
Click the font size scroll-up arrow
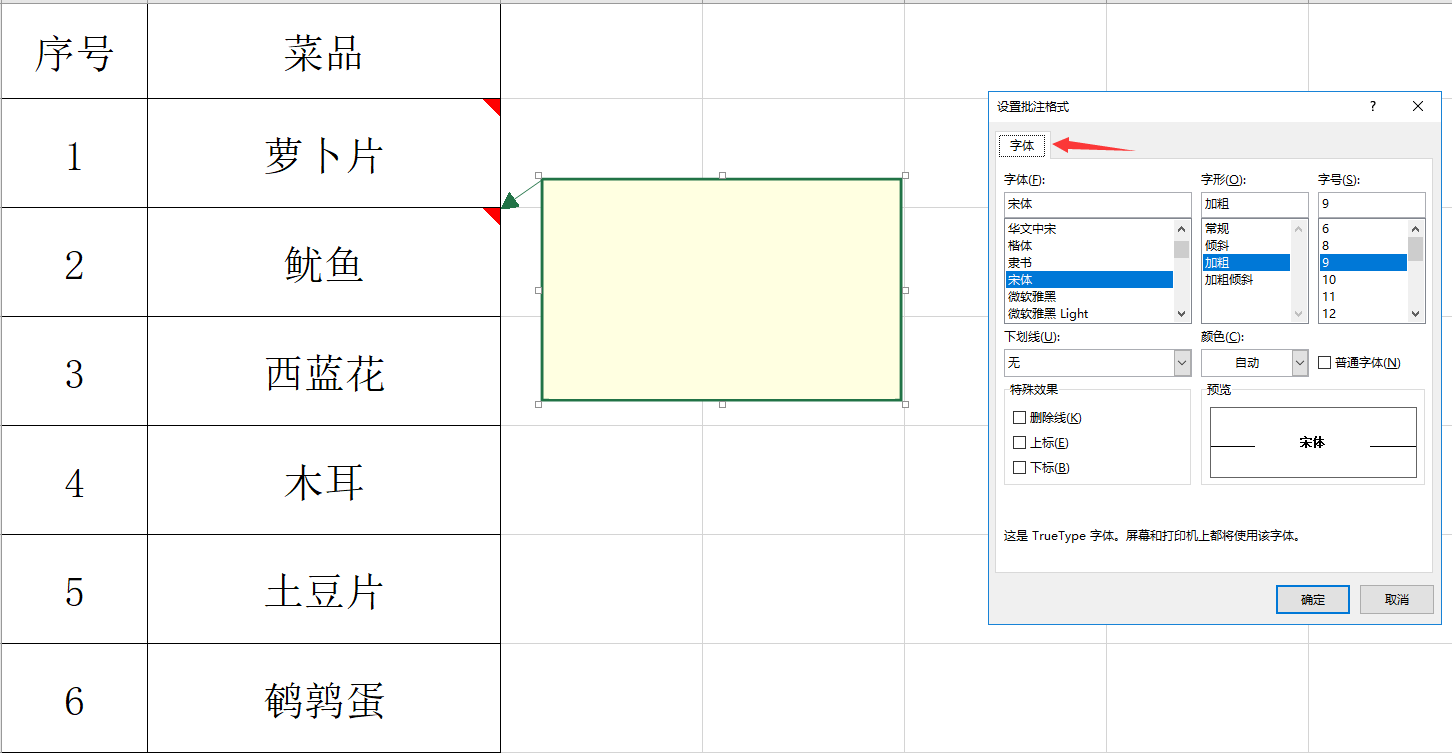point(1415,228)
